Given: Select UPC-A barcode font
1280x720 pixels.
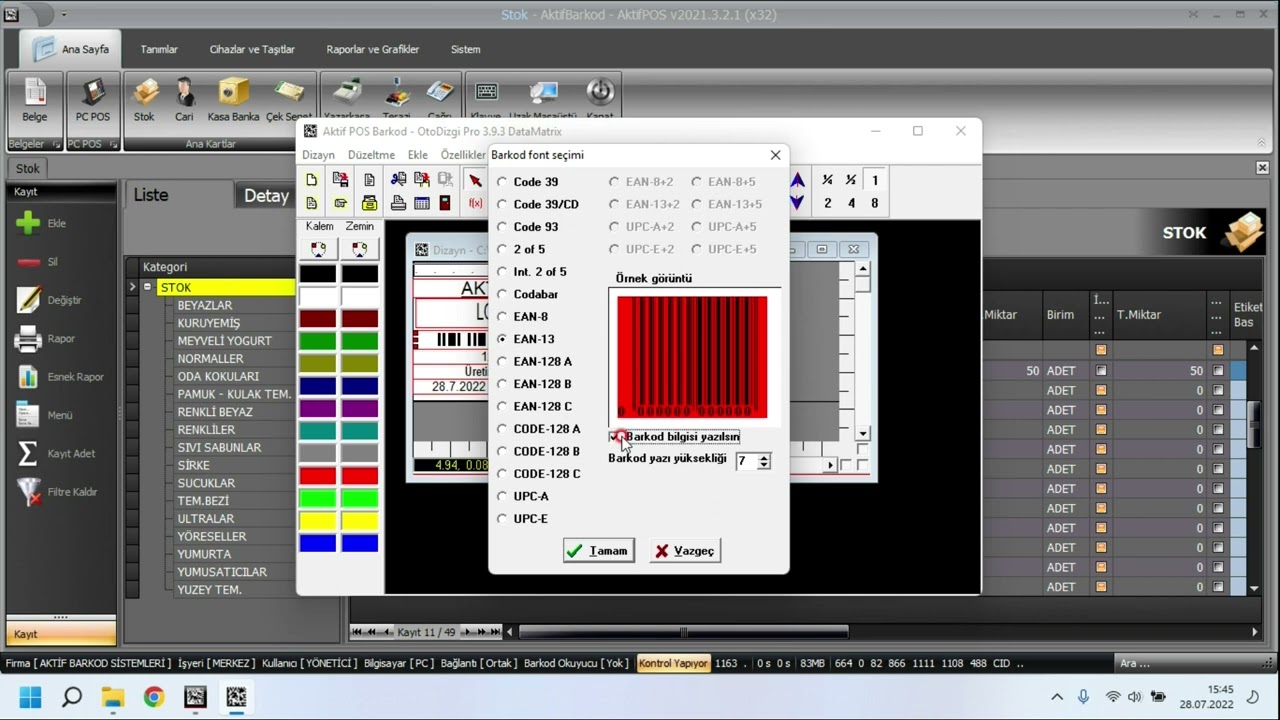Looking at the screenshot, I should (x=502, y=496).
